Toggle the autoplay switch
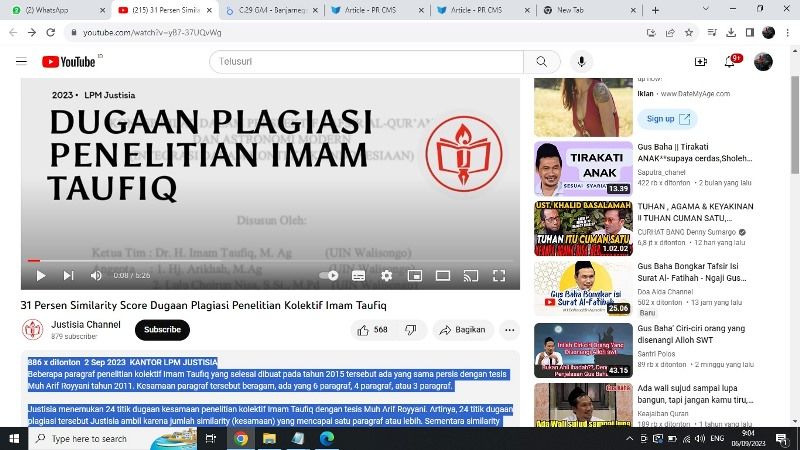The height and width of the screenshot is (450, 800). tap(329, 276)
